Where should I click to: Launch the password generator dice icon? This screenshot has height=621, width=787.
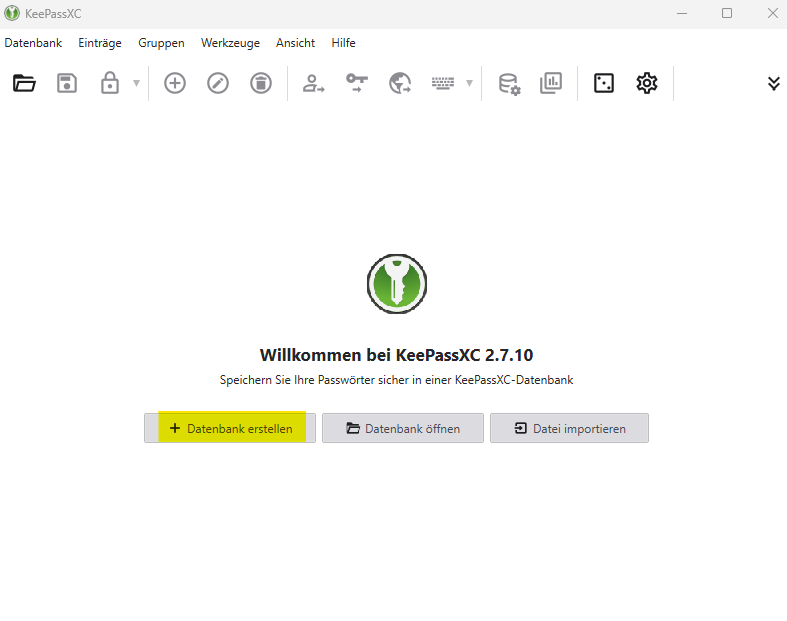[x=604, y=83]
